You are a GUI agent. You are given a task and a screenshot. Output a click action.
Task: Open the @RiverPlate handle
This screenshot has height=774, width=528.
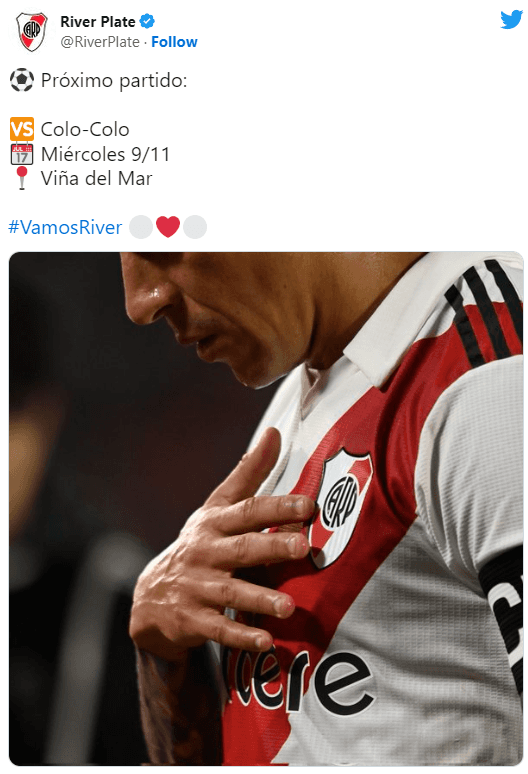tap(100, 42)
